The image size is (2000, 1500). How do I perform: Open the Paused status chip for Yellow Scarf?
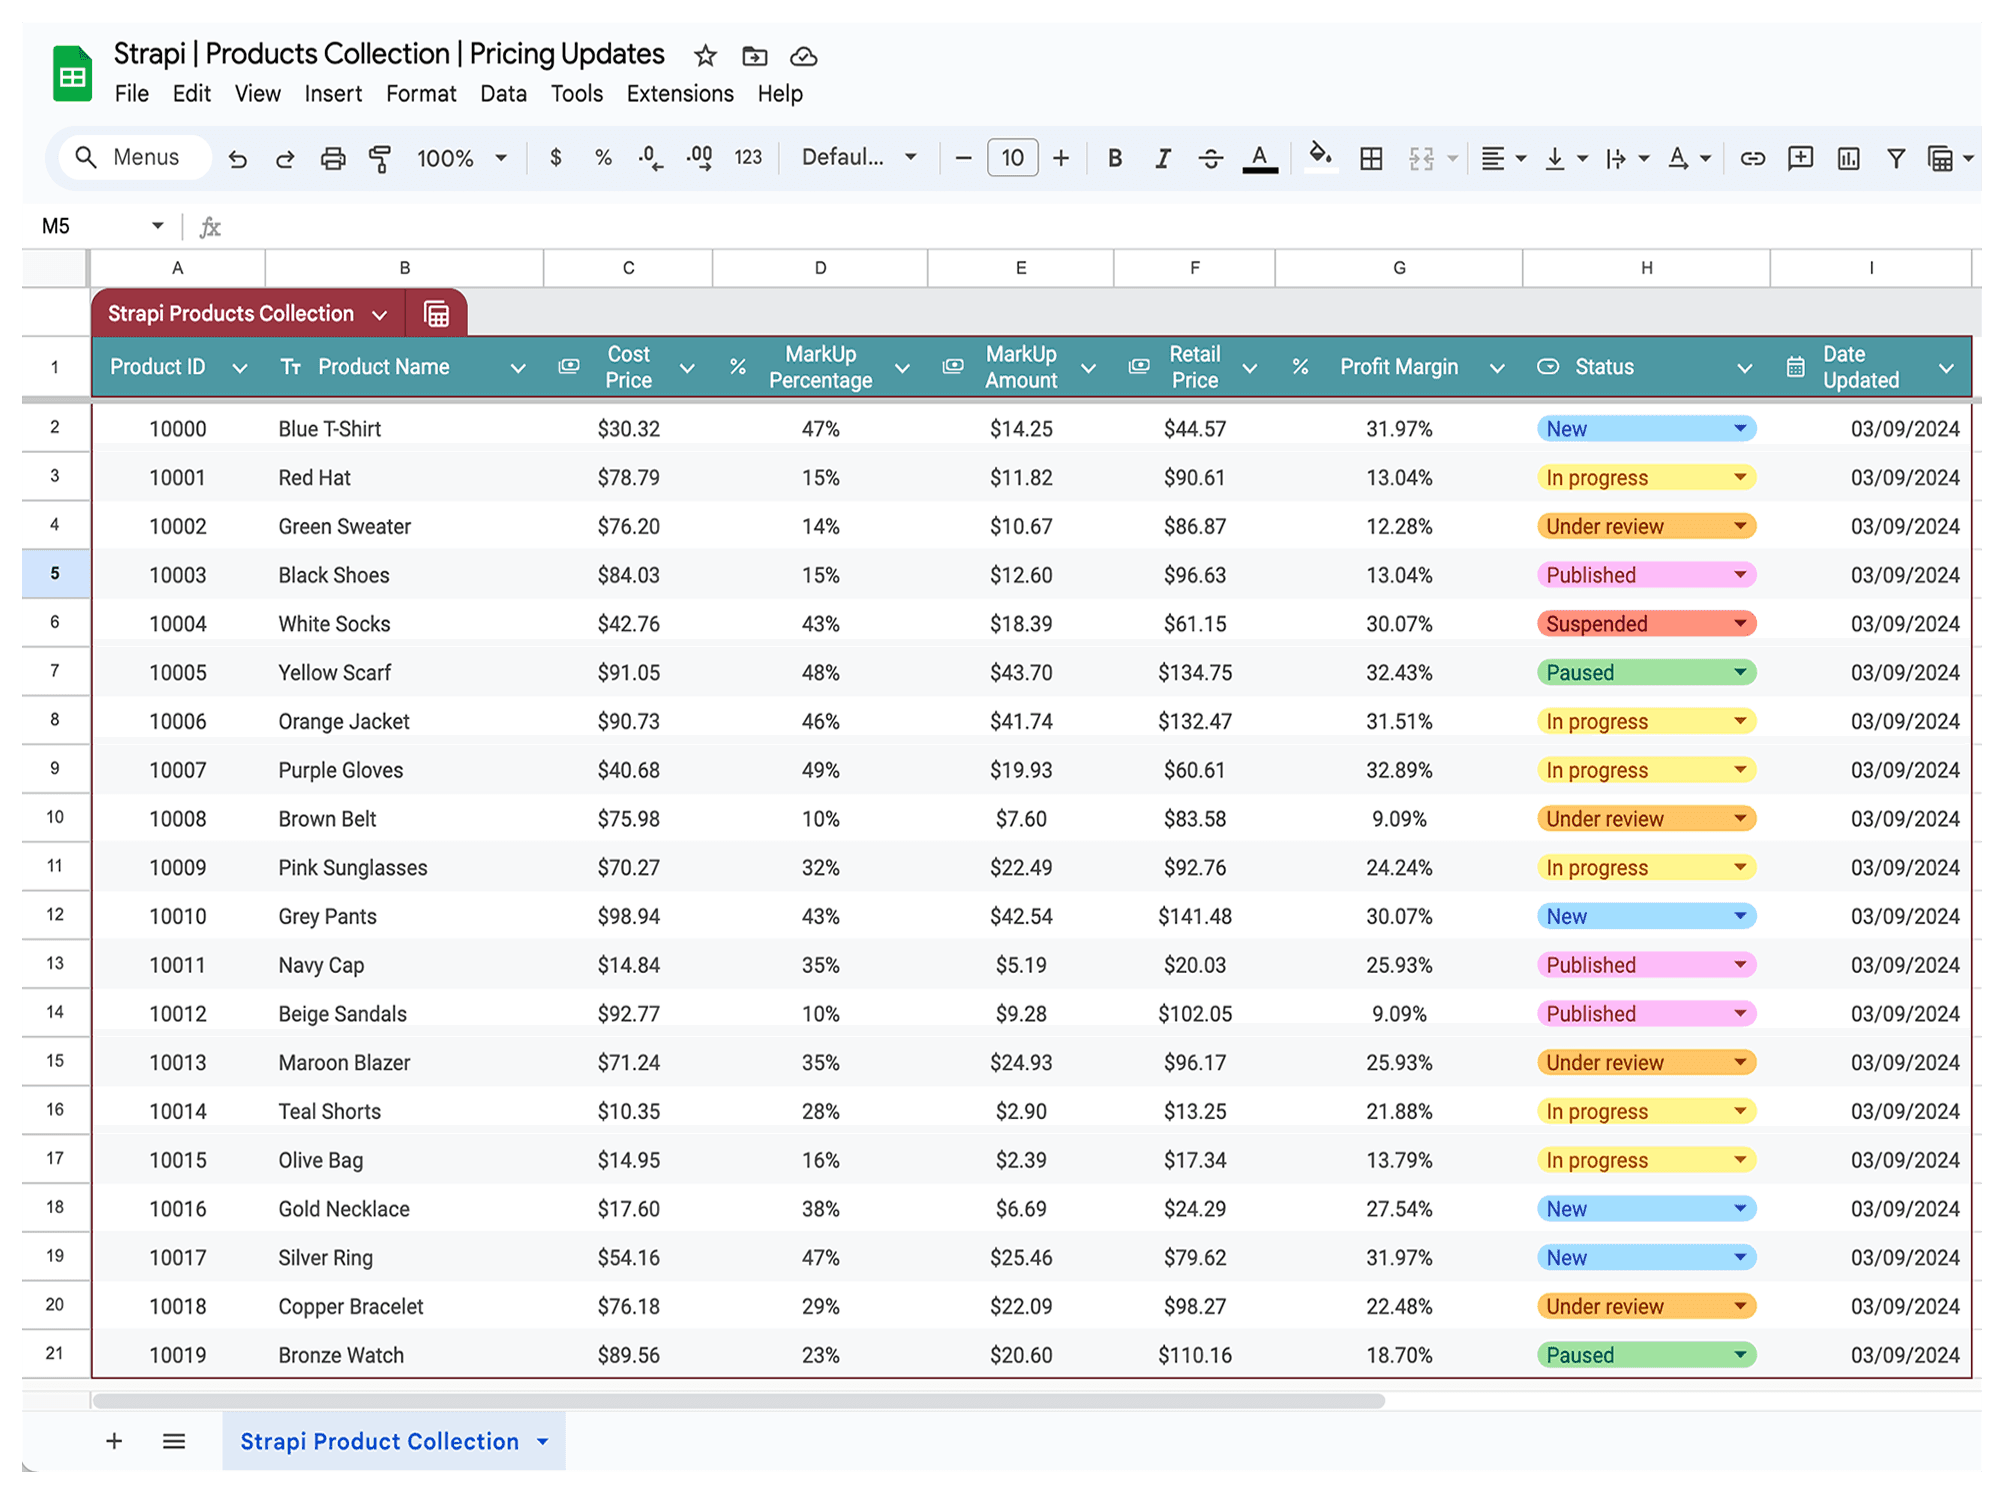(1646, 673)
